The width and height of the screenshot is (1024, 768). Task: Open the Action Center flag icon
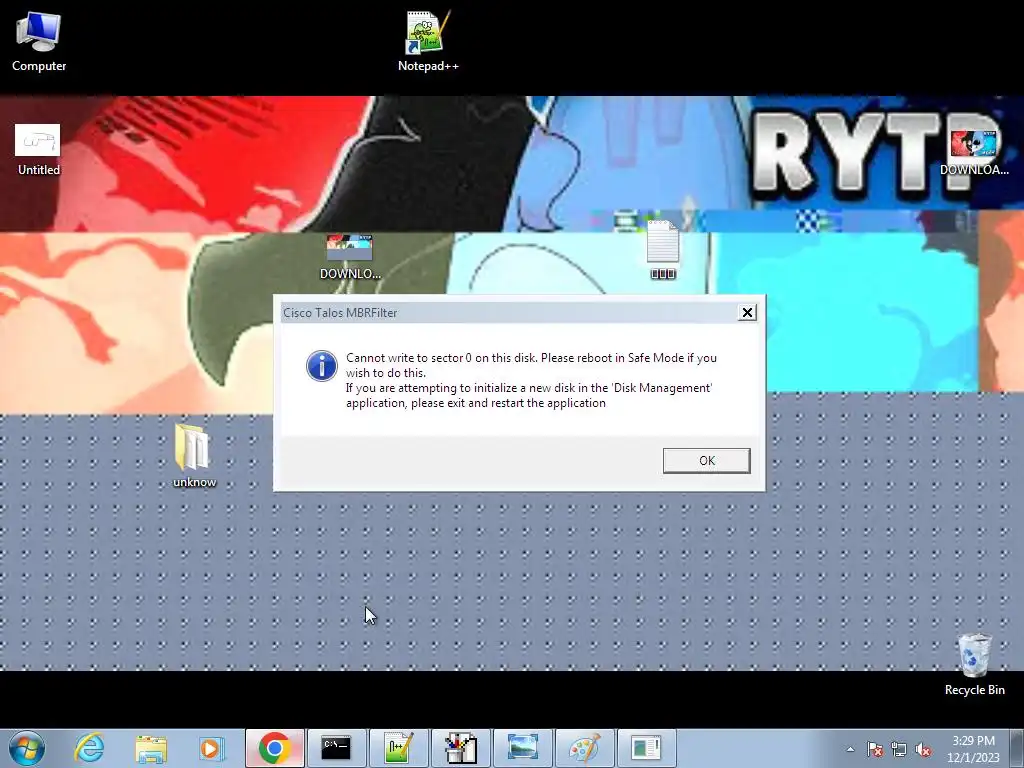click(x=875, y=749)
